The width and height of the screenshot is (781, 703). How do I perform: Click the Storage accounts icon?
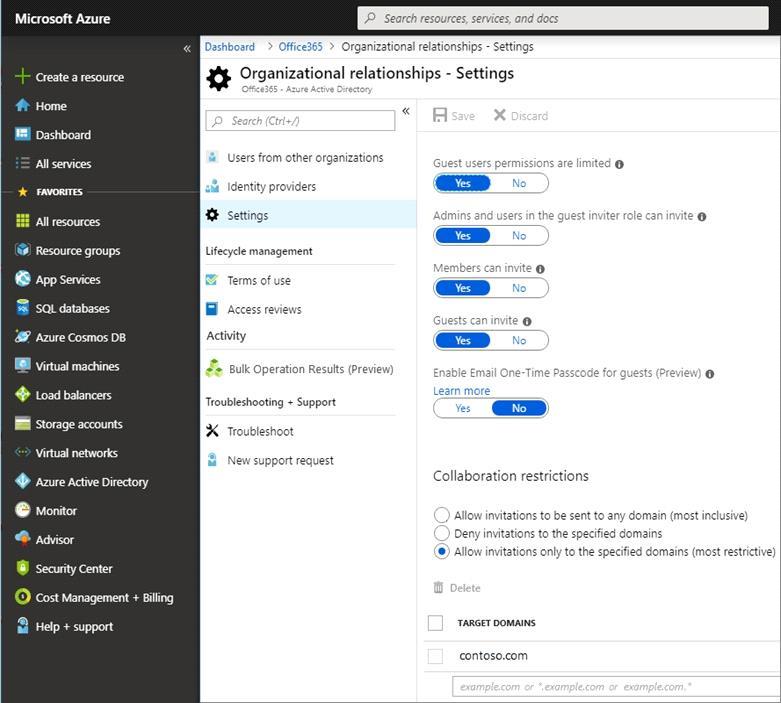[x=23, y=424]
